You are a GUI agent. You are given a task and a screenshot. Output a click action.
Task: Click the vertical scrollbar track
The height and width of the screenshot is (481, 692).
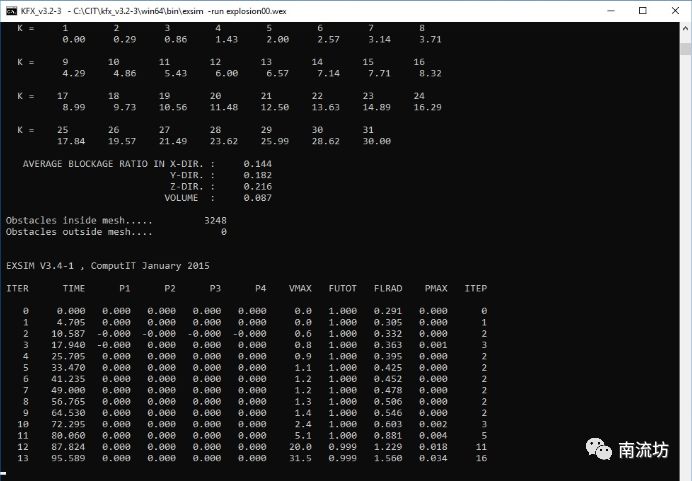684,250
